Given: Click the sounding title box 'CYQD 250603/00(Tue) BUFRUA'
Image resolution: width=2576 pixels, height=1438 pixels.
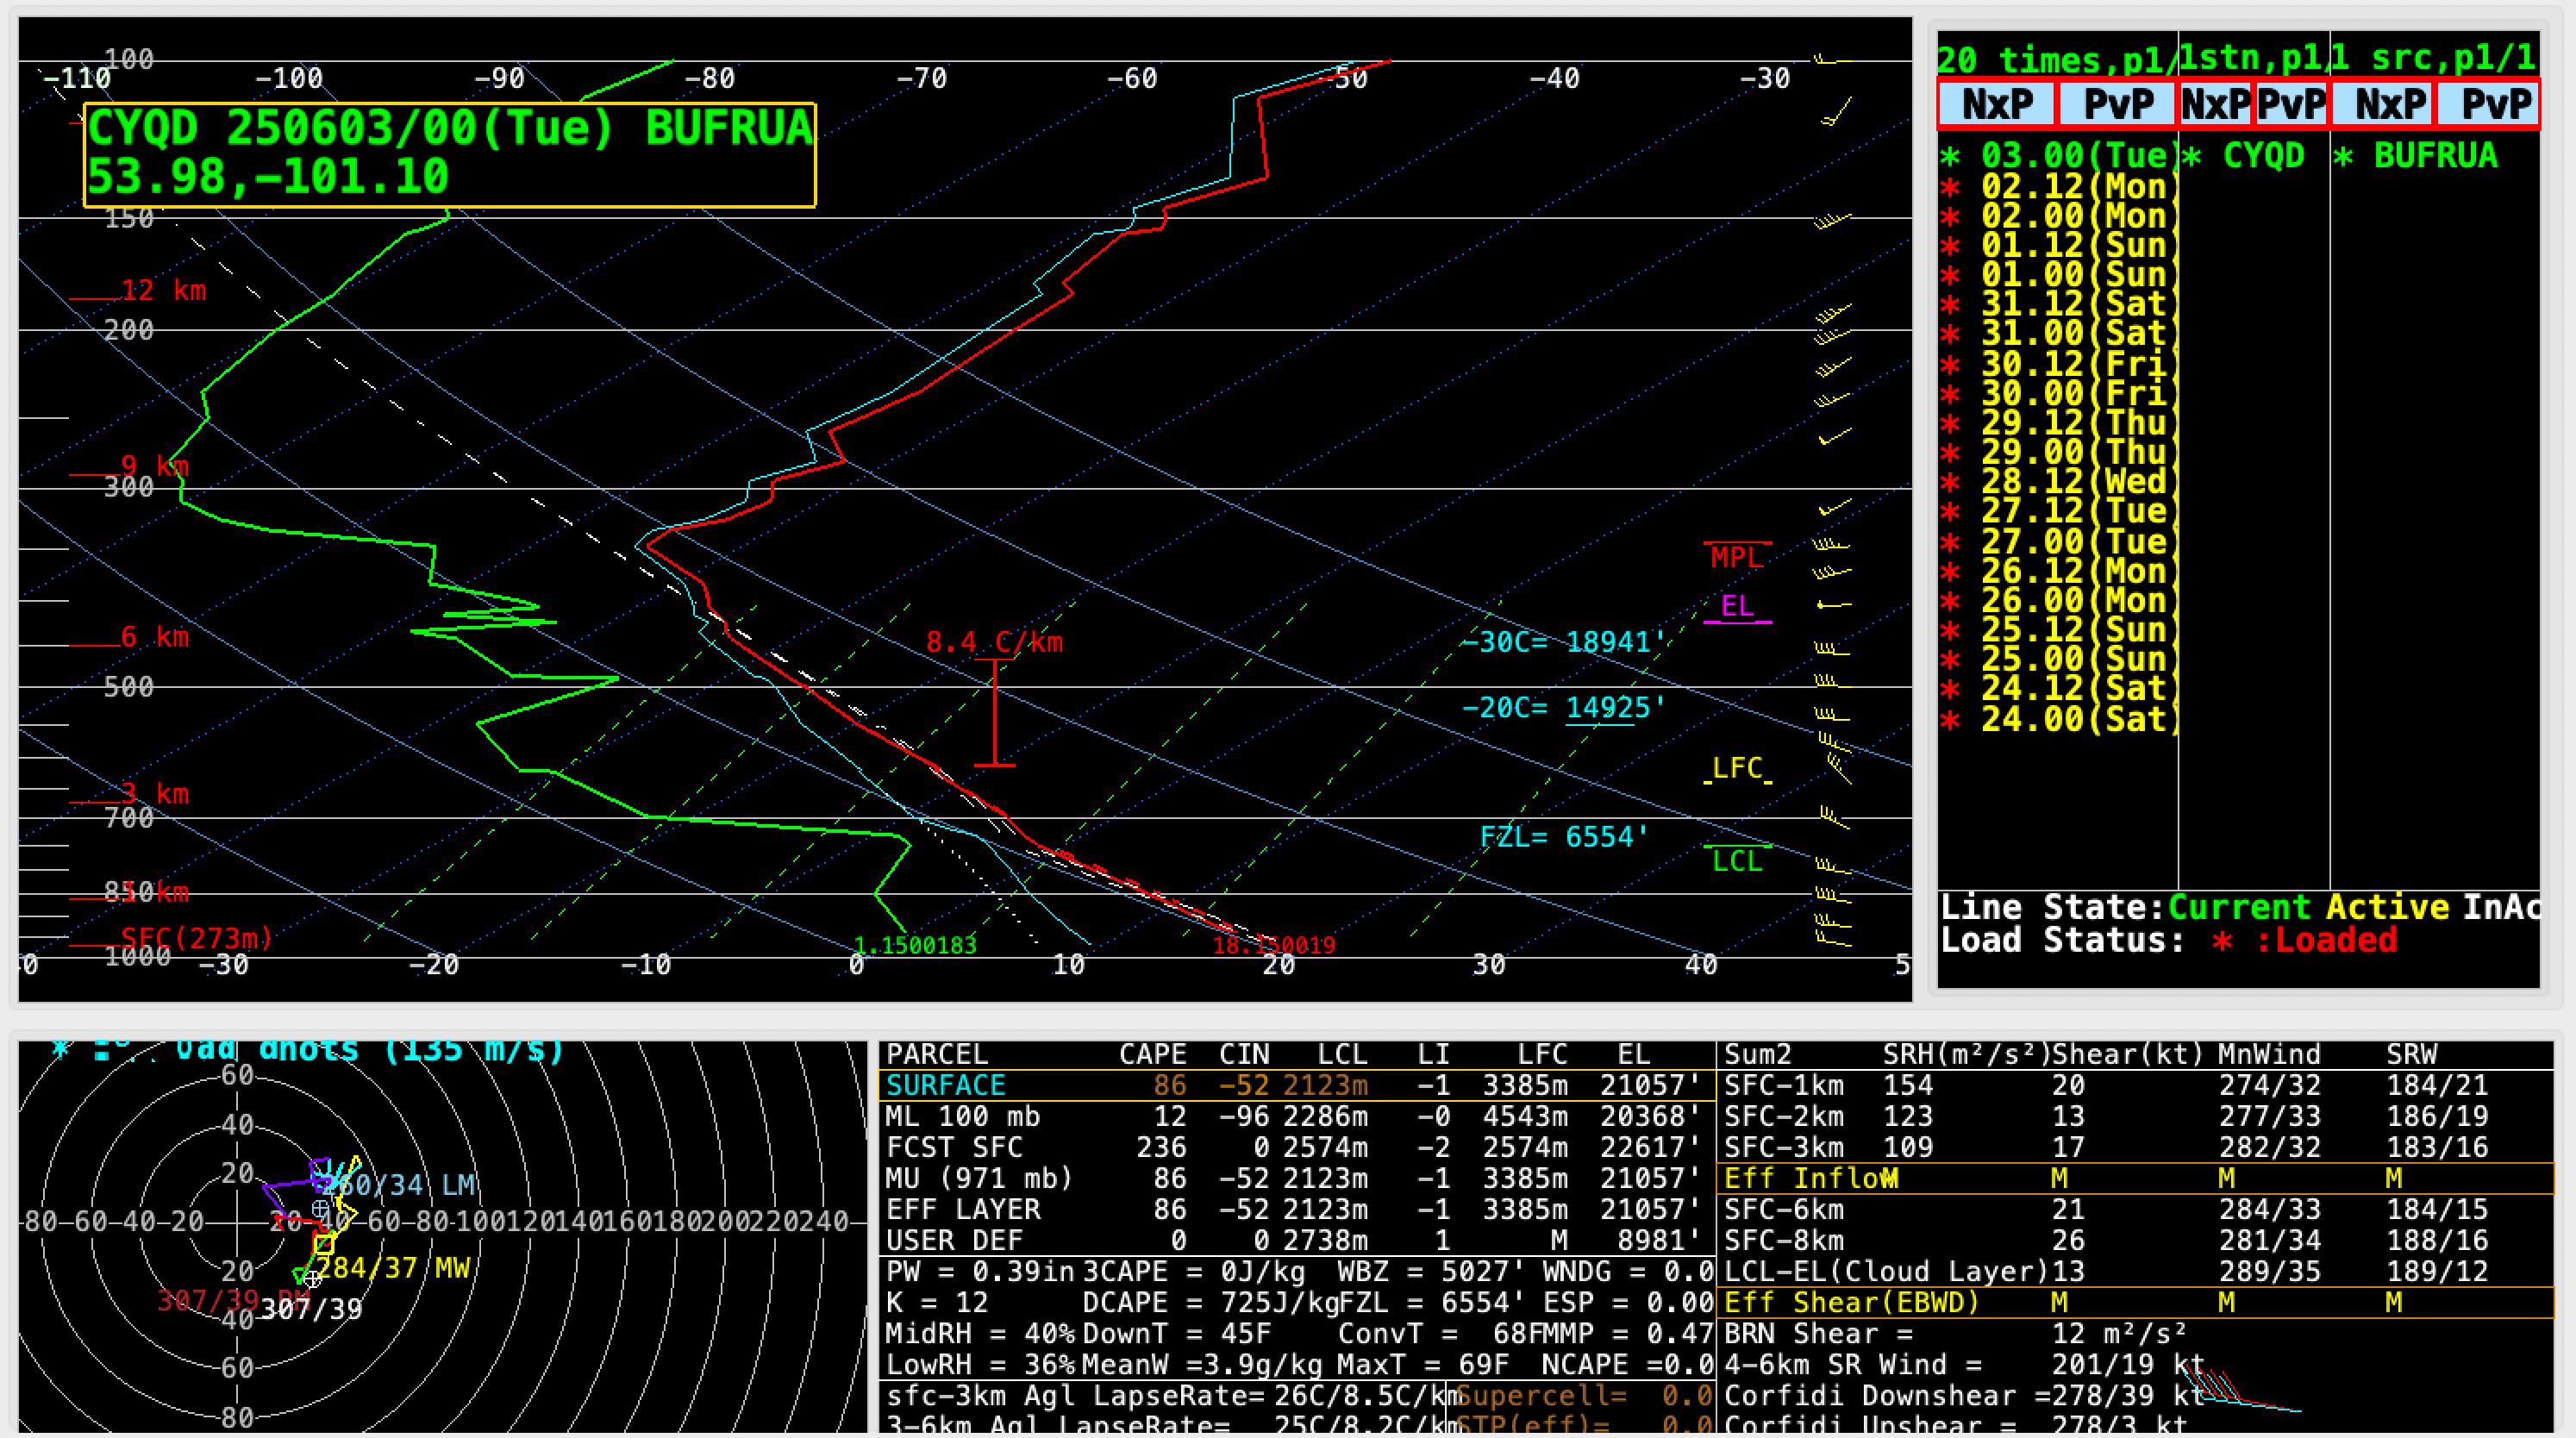Looking at the screenshot, I should click(x=450, y=155).
